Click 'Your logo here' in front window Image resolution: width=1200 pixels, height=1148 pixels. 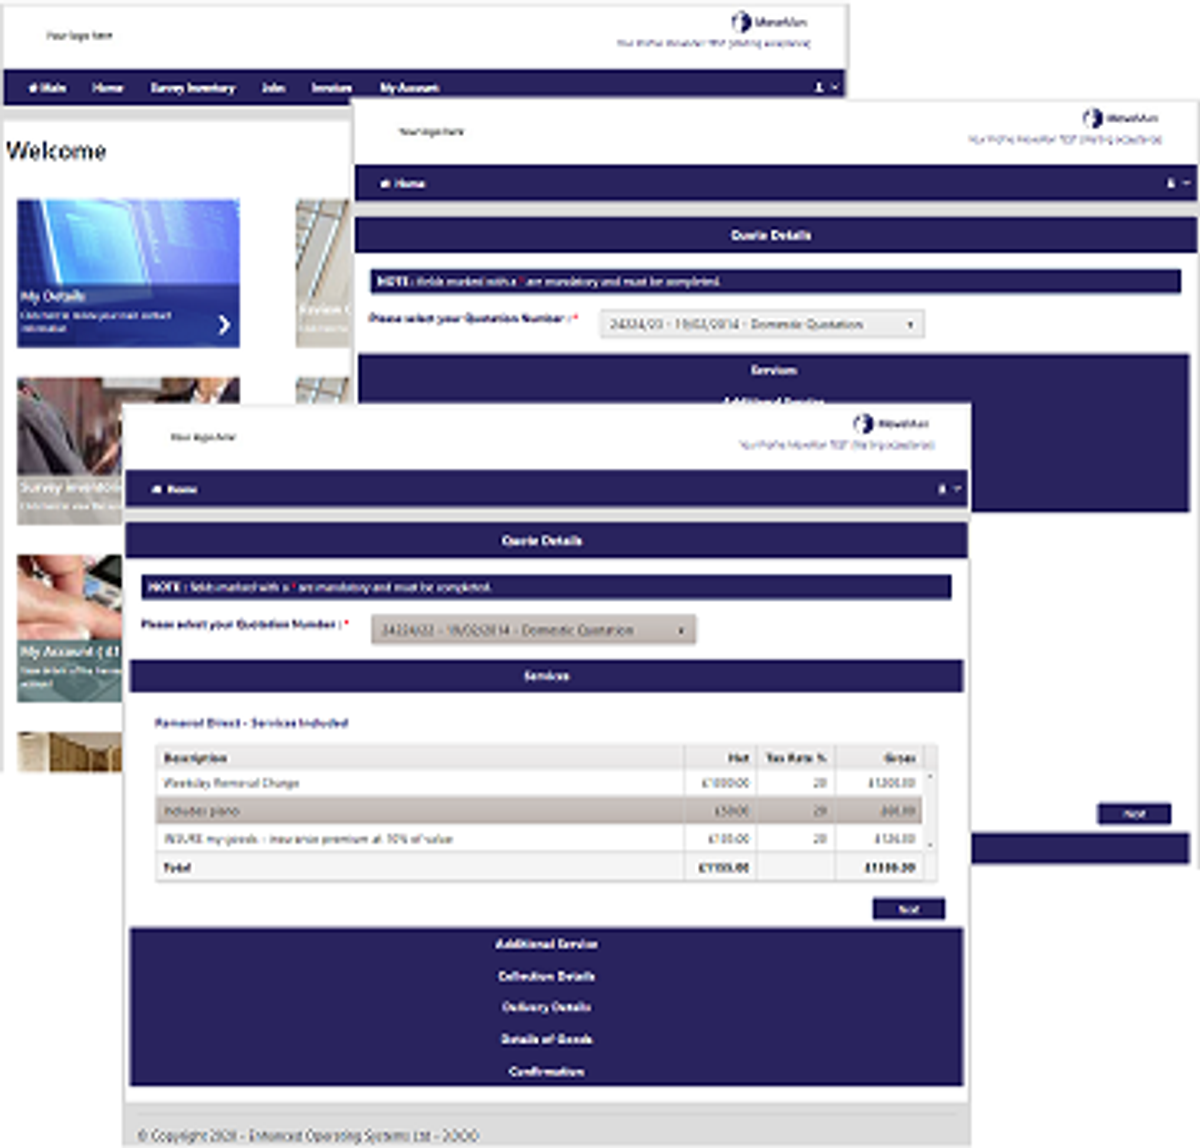pos(203,438)
